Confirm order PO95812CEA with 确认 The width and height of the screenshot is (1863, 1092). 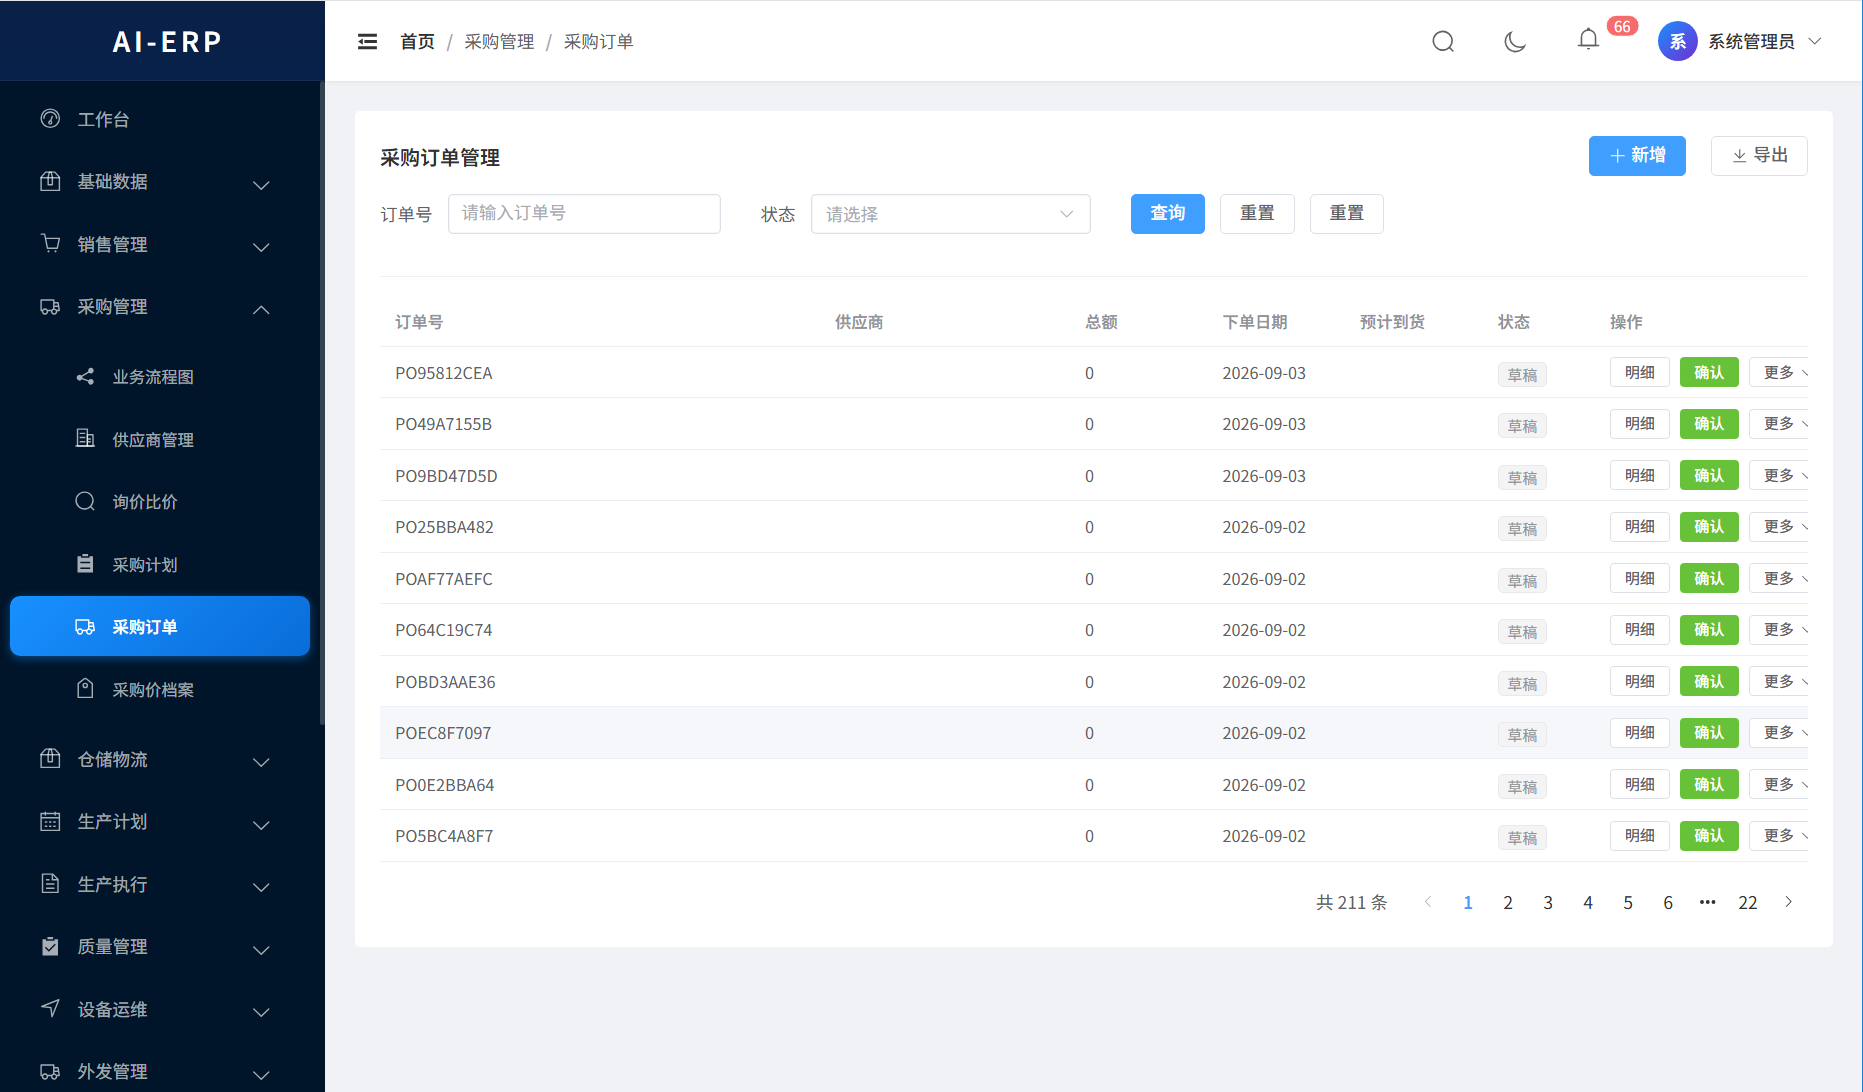(1709, 372)
